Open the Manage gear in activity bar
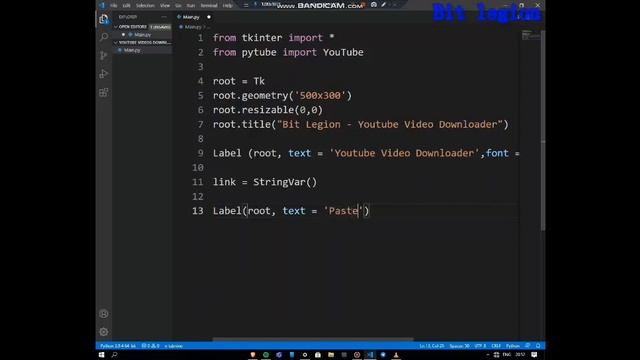The image size is (640, 360). click(x=104, y=332)
